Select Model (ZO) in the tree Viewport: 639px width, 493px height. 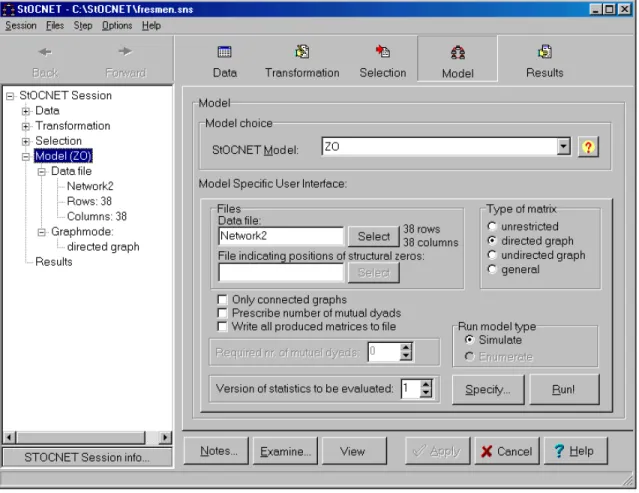(x=64, y=156)
